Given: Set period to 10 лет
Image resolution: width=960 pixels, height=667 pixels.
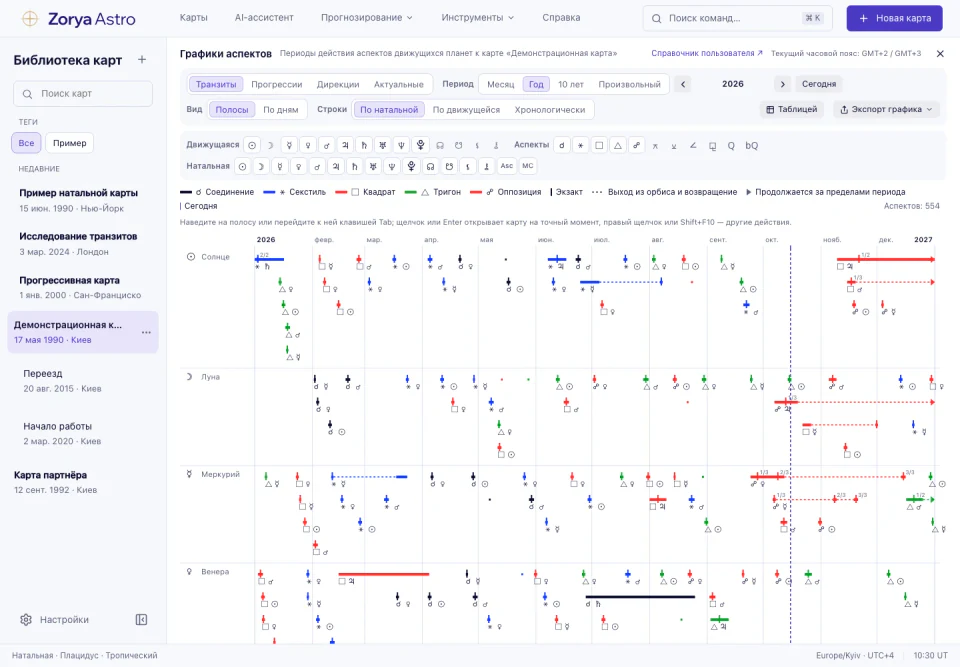Looking at the screenshot, I should click(x=571, y=84).
